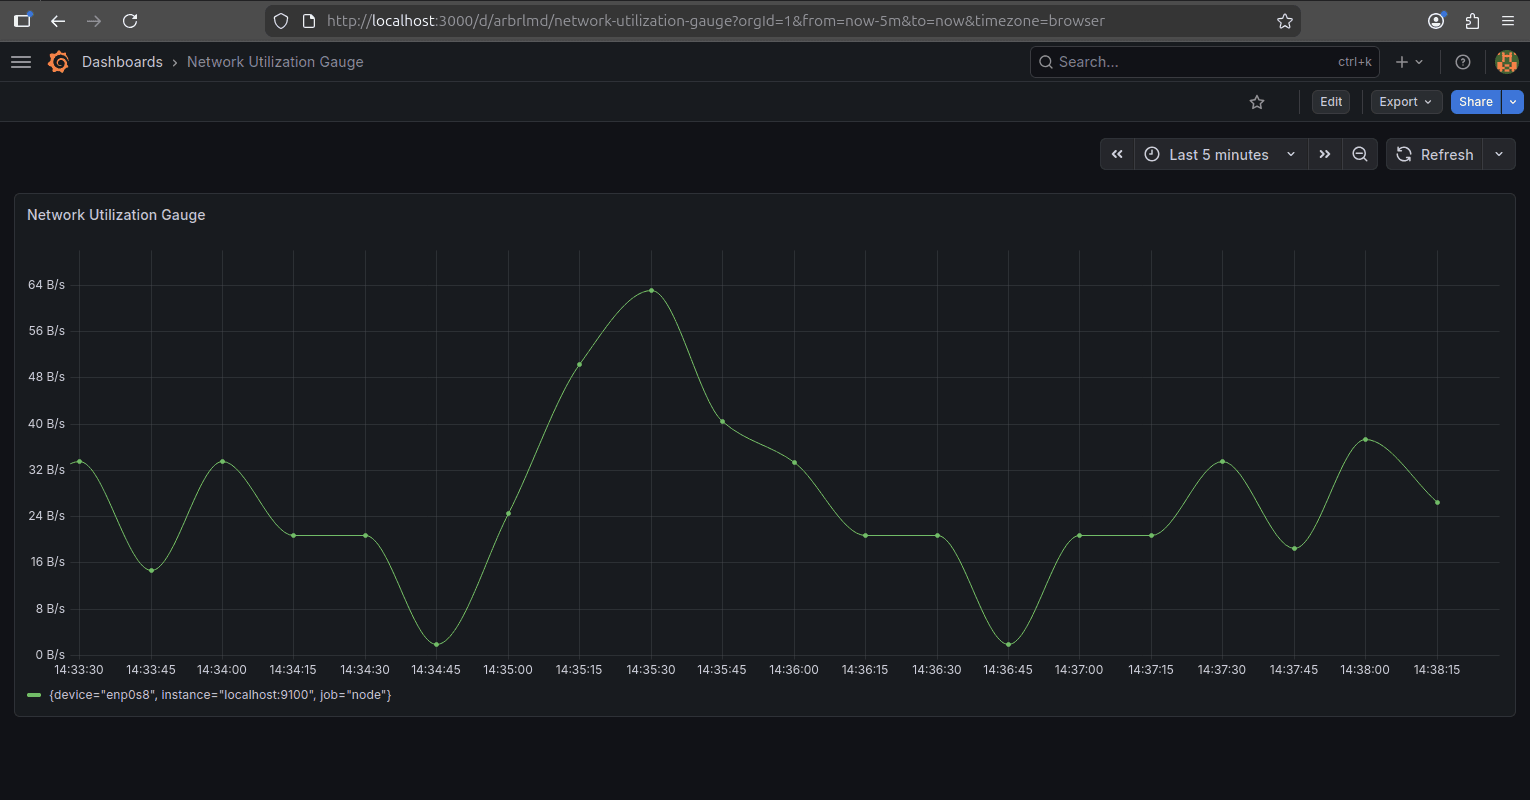
Task: Expand the Share options arrow
Action: 1513,102
